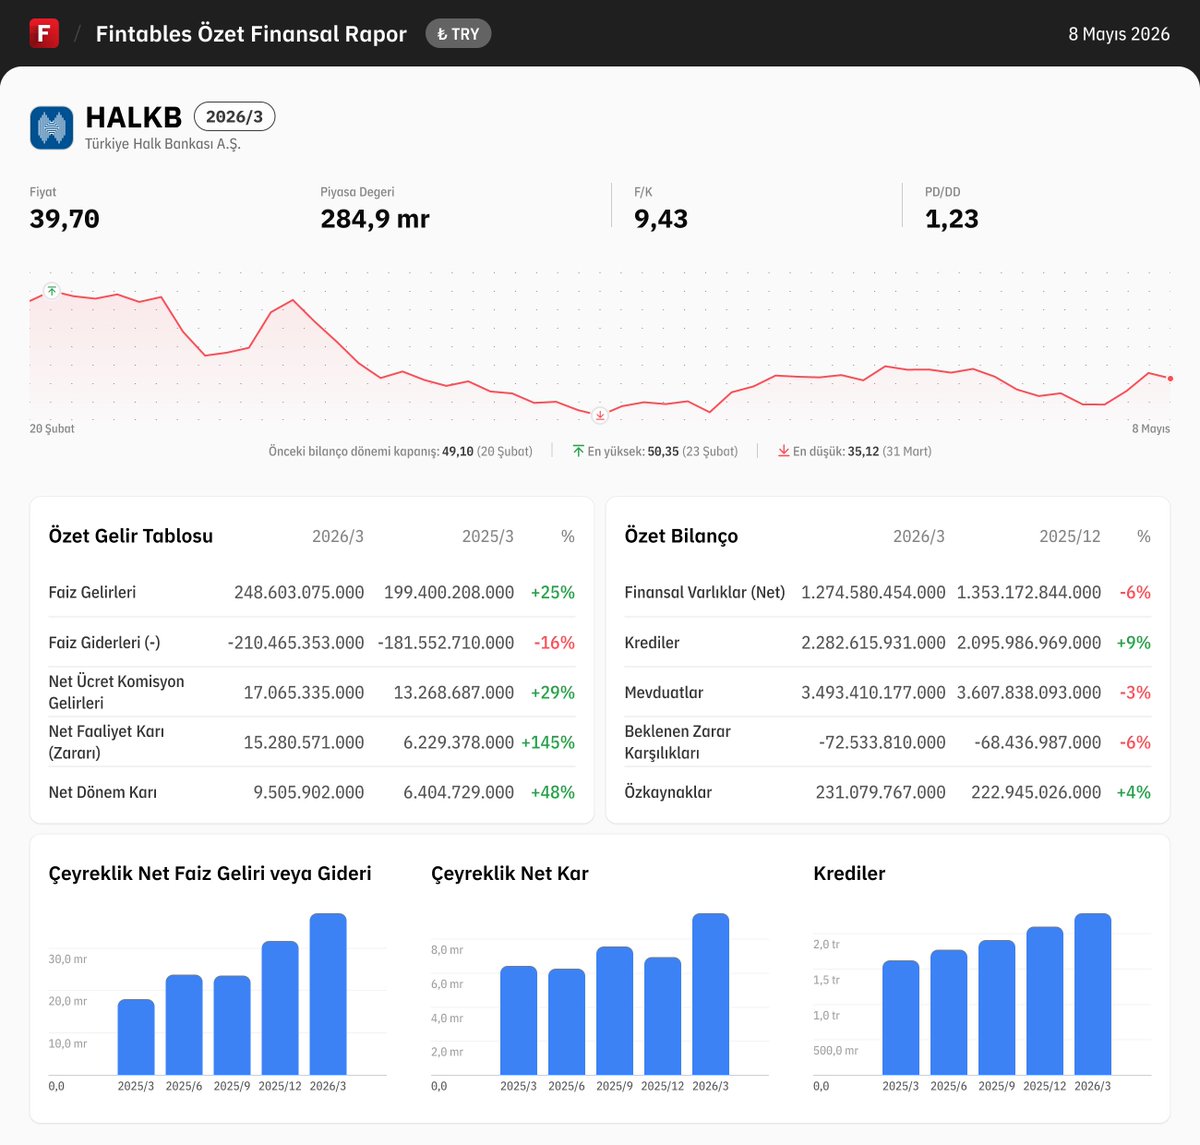1200x1145 pixels.
Task: Click the value 9.505.902.000
Action: click(309, 792)
